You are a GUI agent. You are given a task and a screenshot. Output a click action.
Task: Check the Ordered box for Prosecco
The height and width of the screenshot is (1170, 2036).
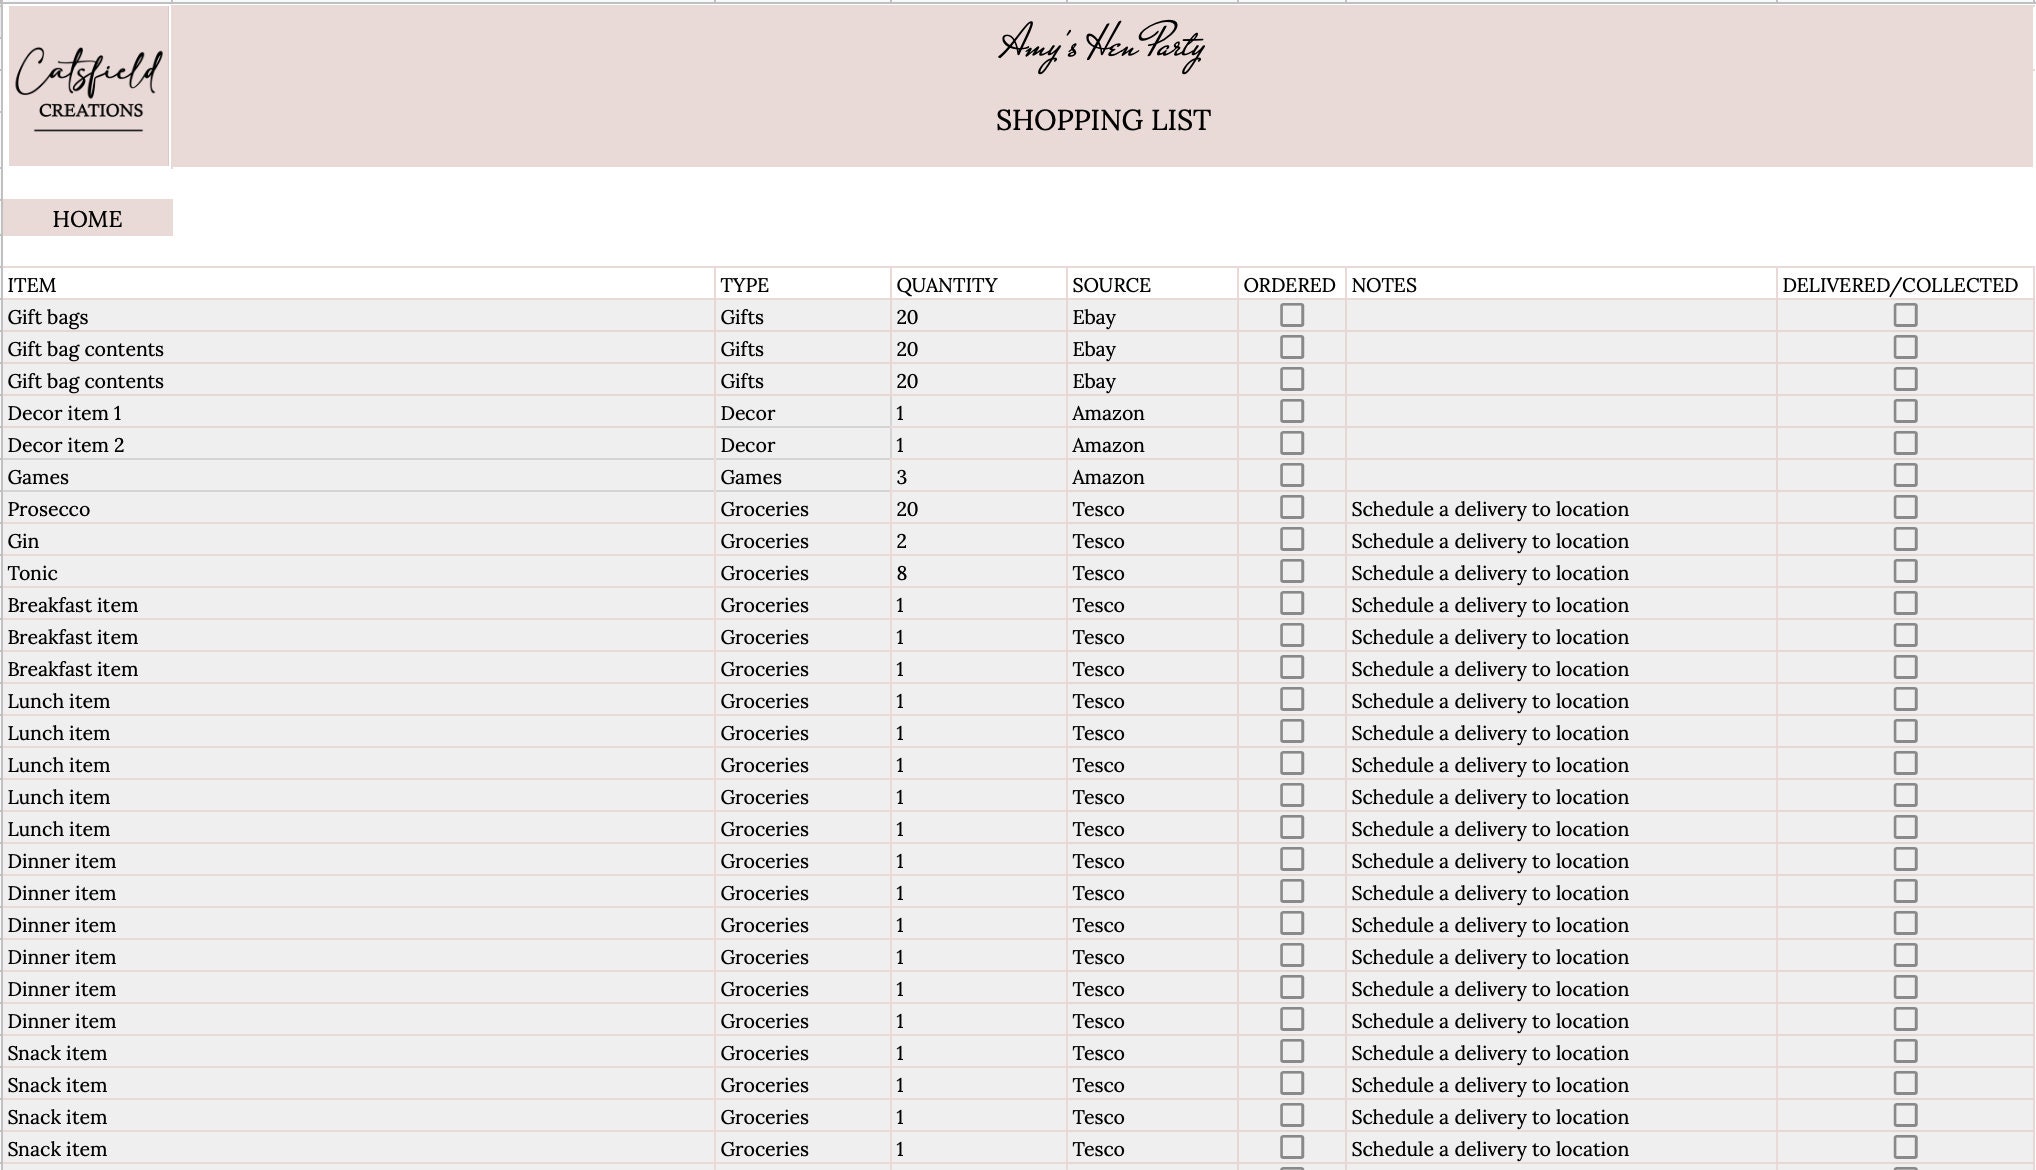1293,507
